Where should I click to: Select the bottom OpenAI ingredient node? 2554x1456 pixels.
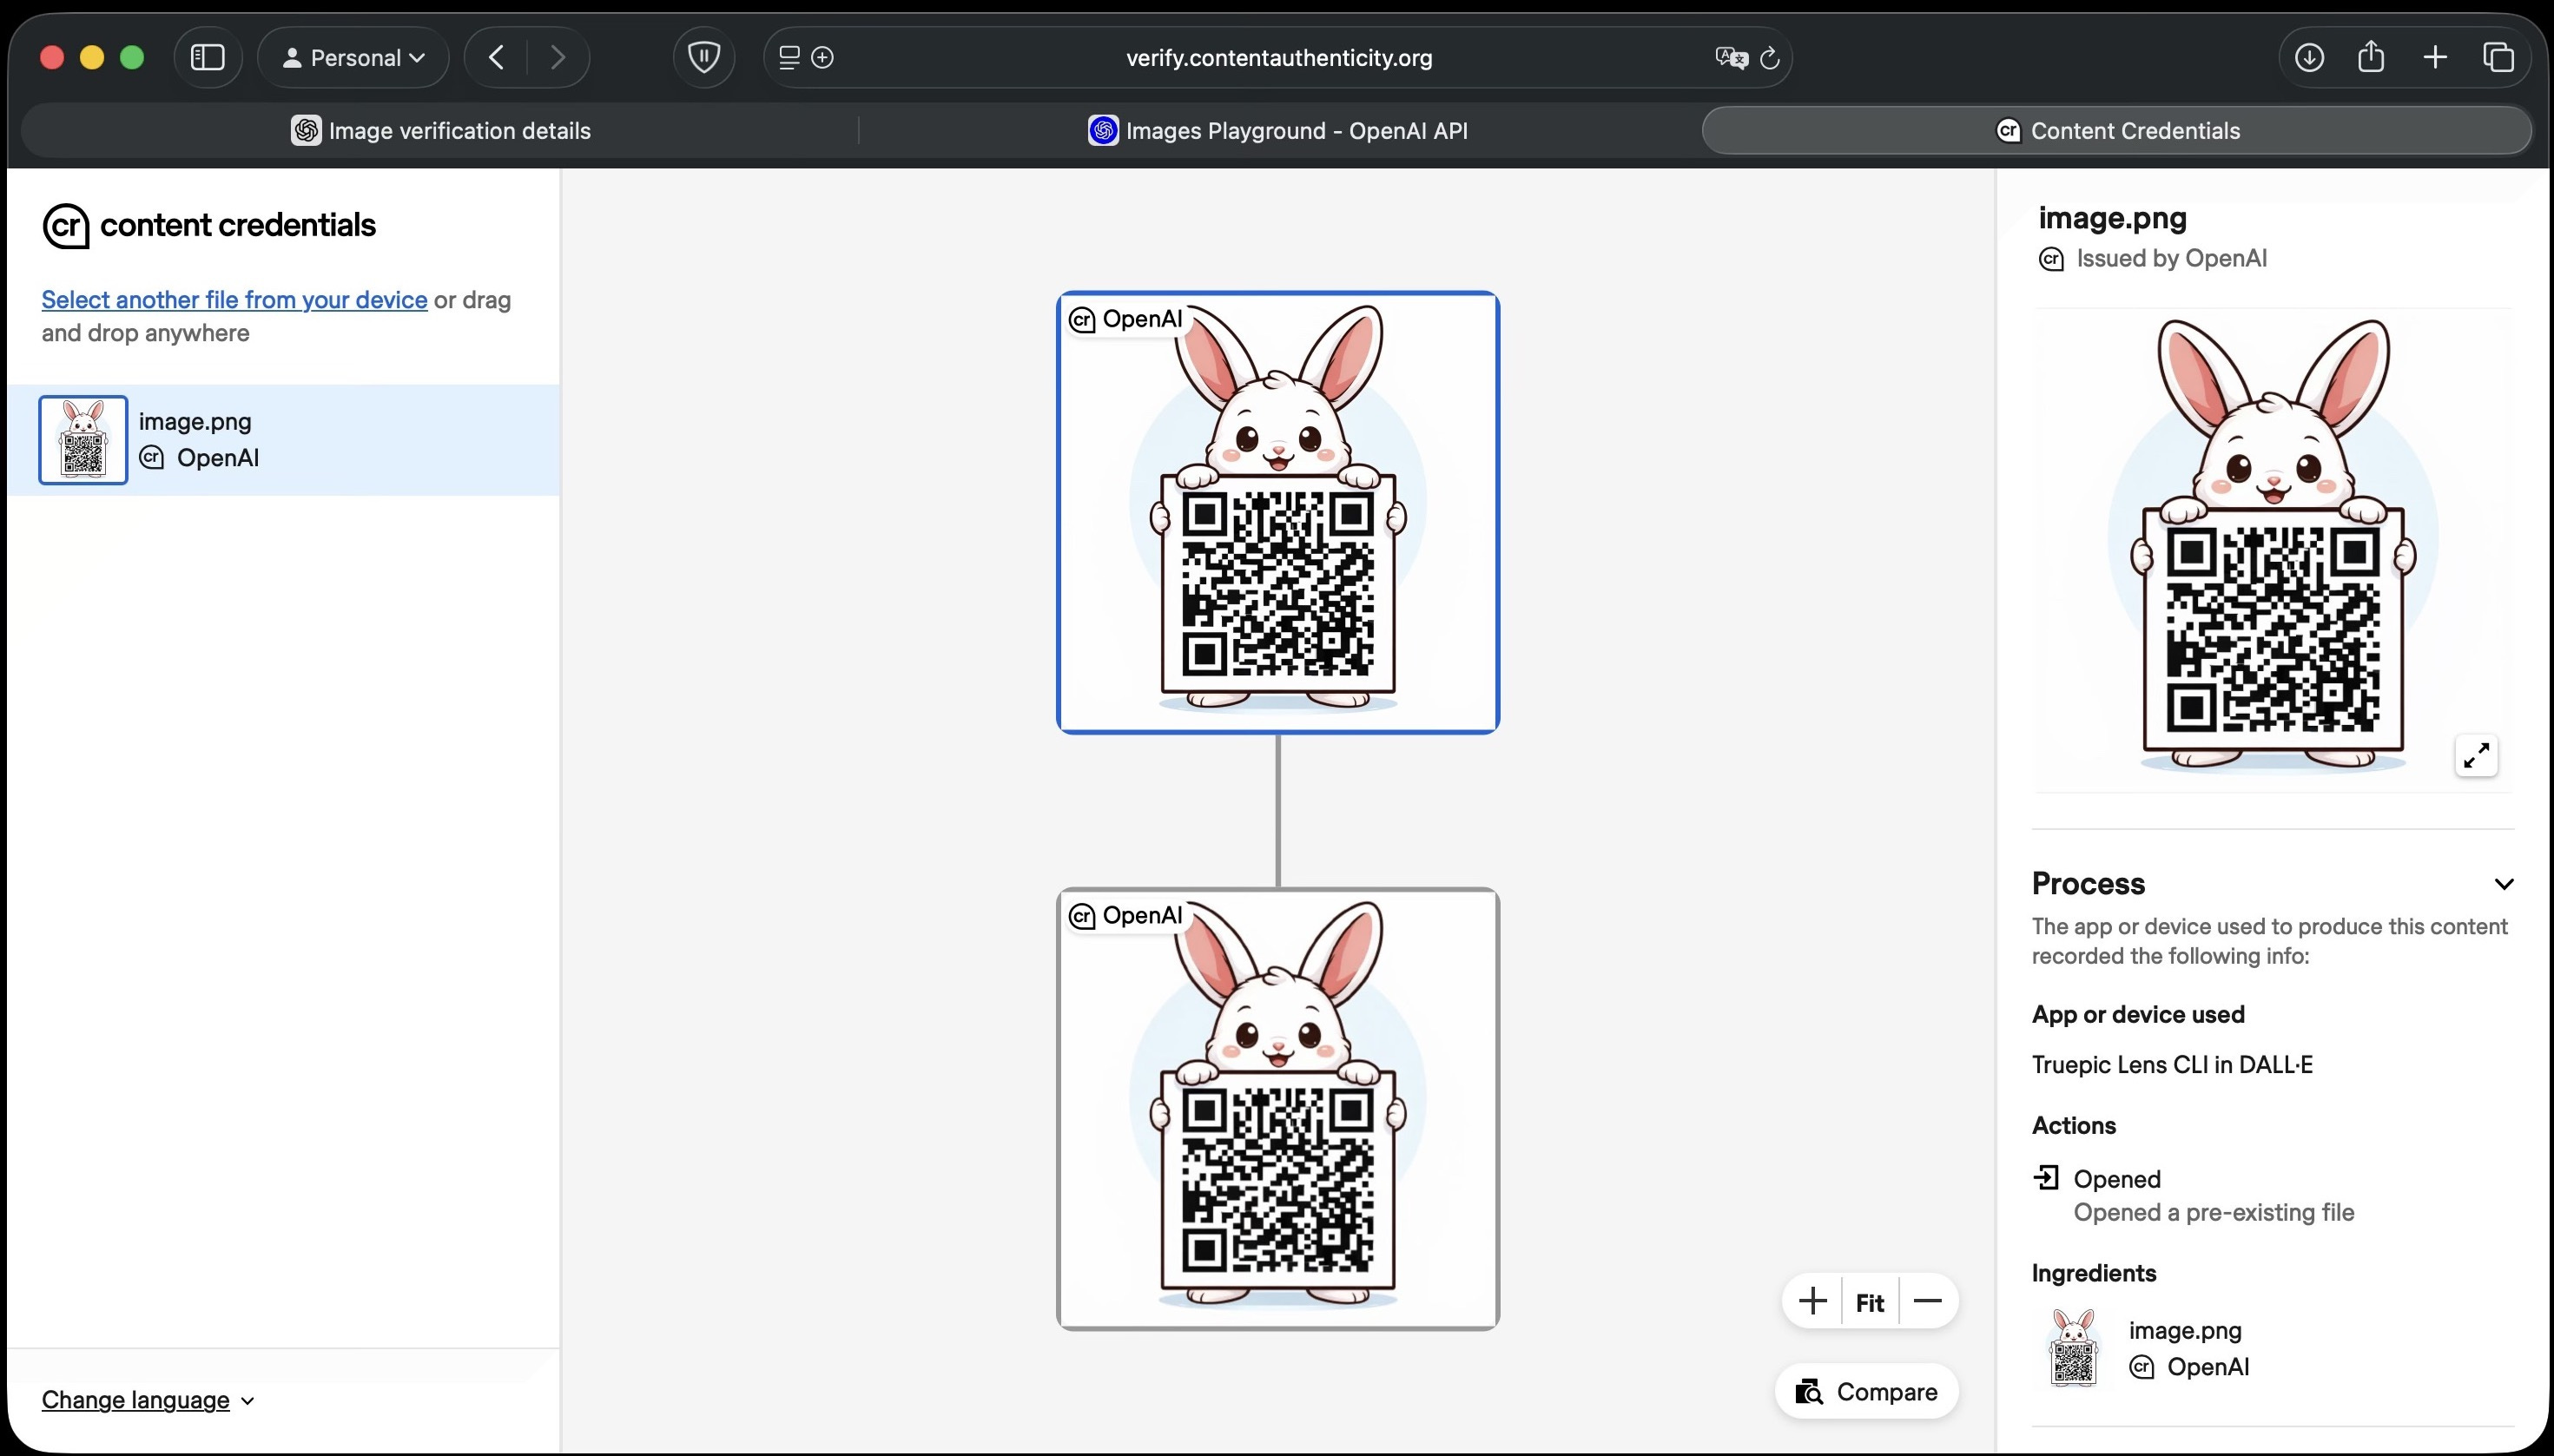tap(1277, 1108)
